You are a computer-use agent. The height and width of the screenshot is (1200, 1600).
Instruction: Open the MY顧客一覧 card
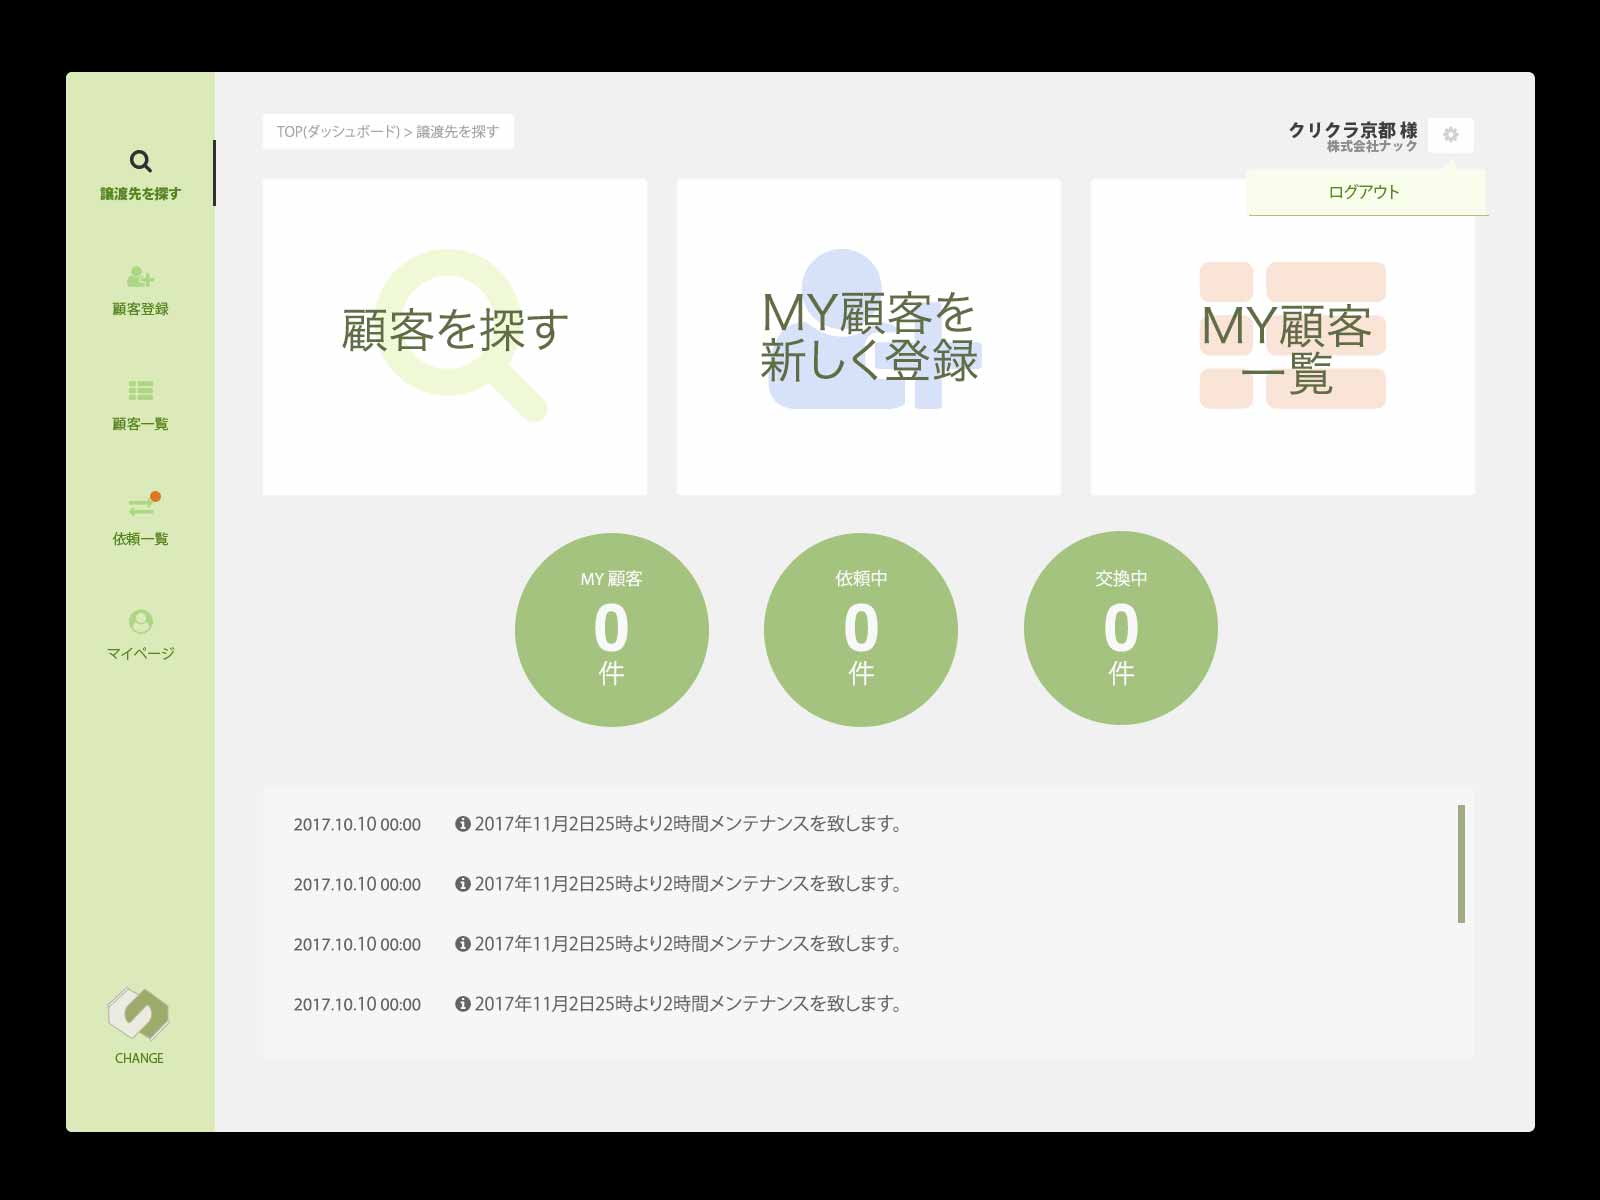click(x=1283, y=337)
